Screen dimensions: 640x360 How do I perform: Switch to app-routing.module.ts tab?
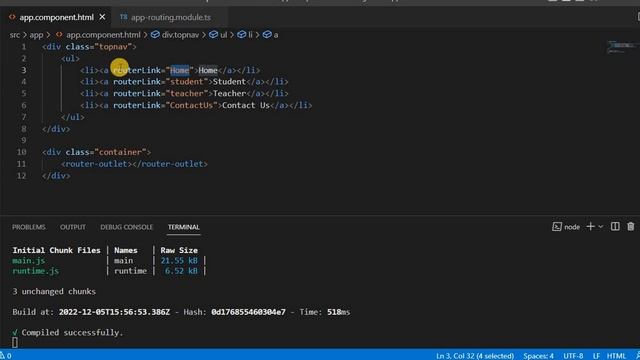[x=171, y=17]
